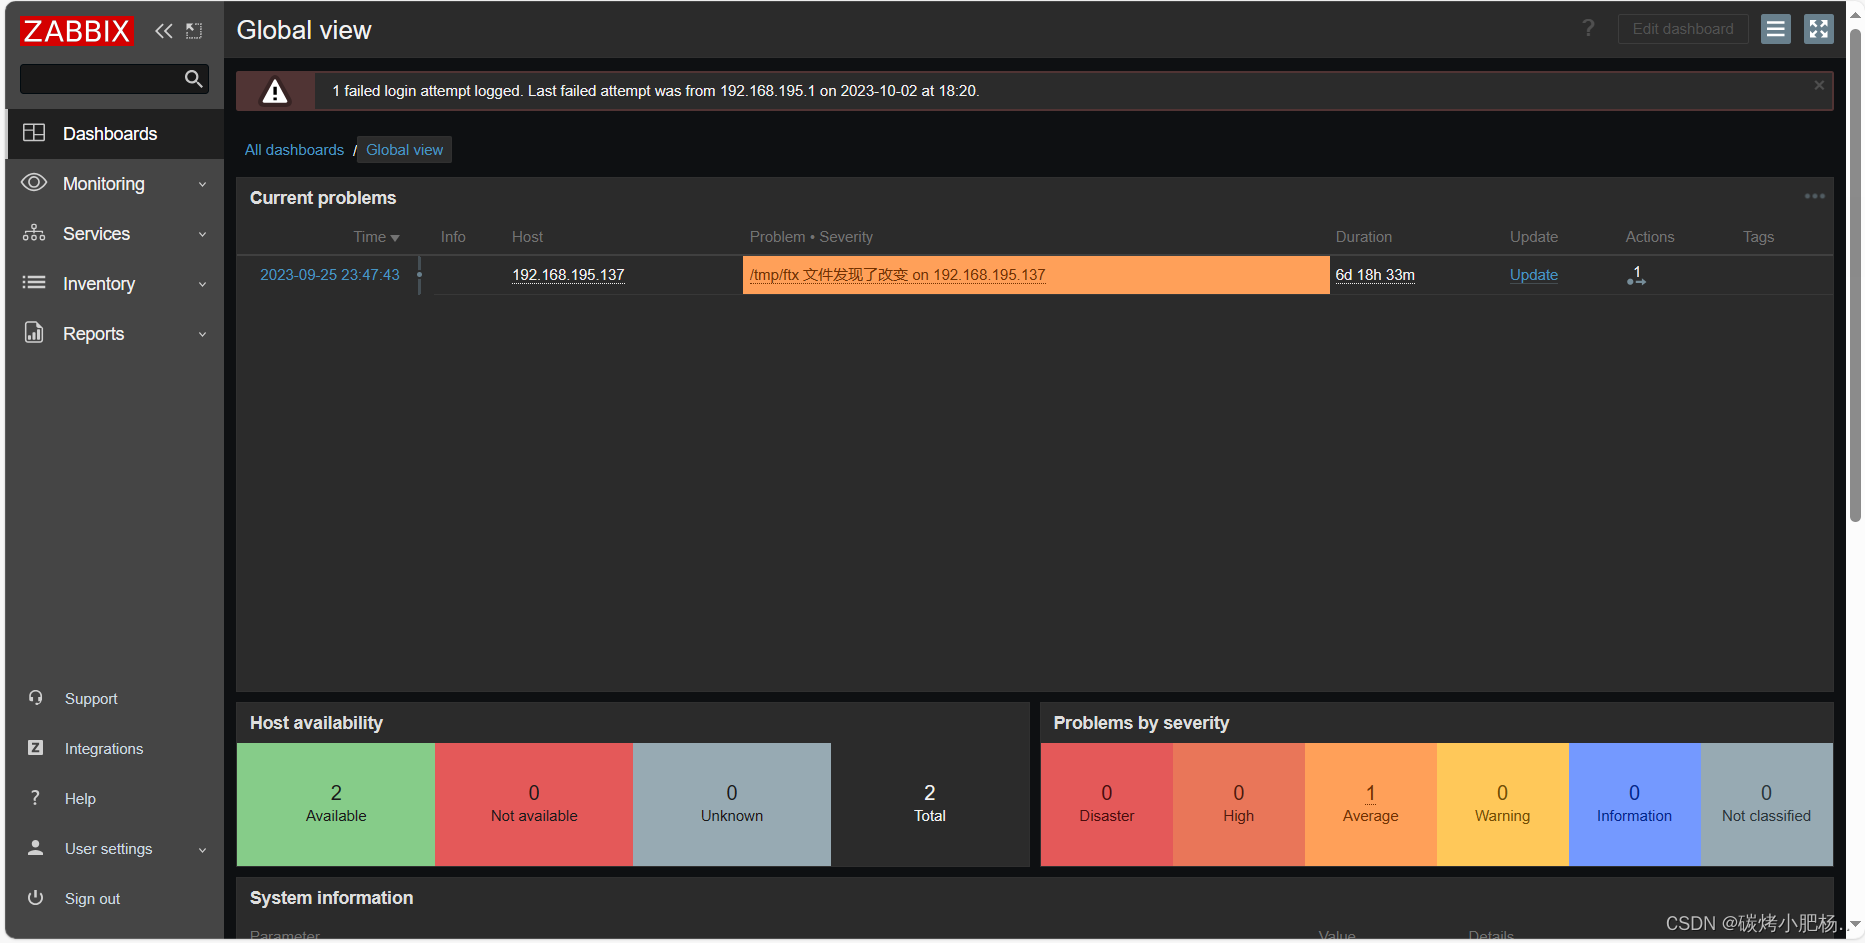The height and width of the screenshot is (943, 1865).
Task: Click the search magnifier icon
Action: (194, 79)
